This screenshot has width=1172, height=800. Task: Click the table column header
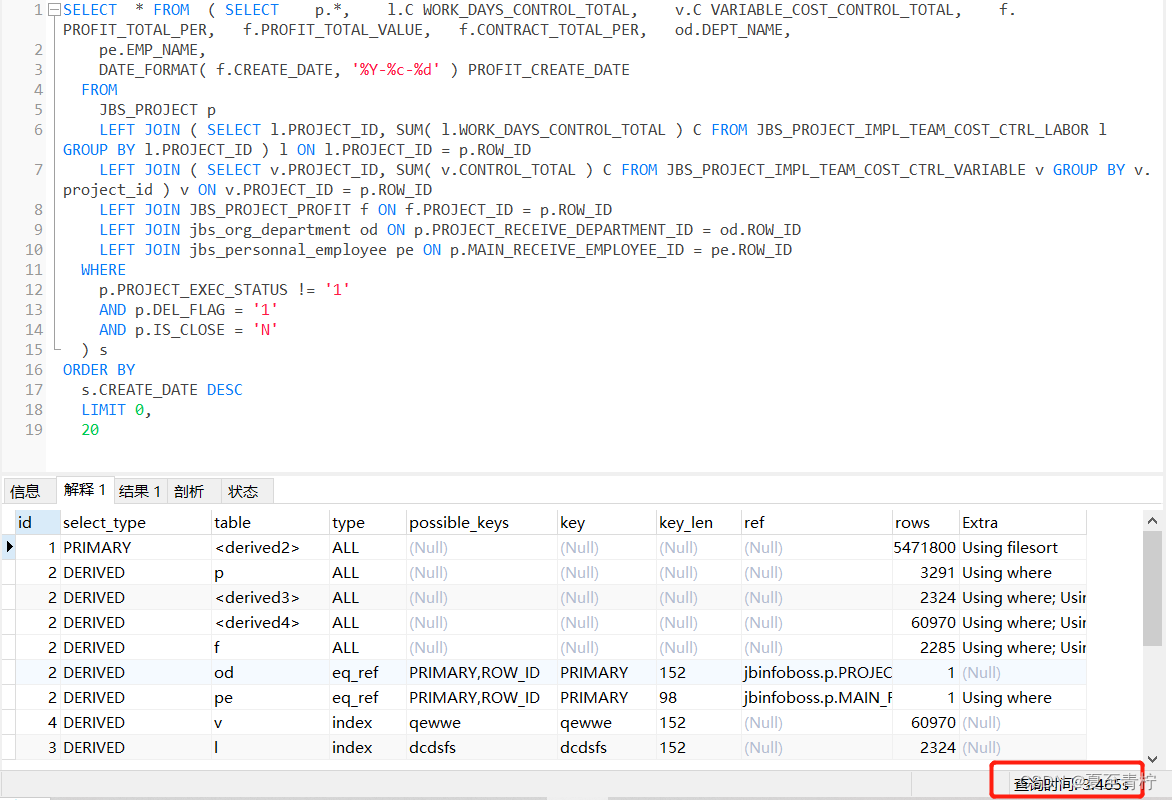click(x=271, y=523)
